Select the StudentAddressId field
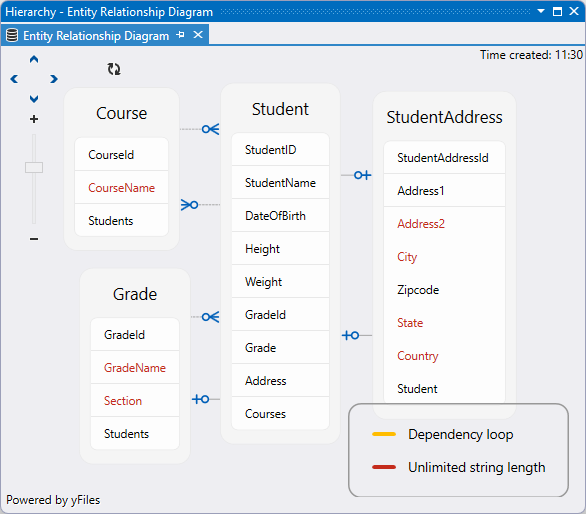Screen dimensions: 586x514 [x=444, y=158]
